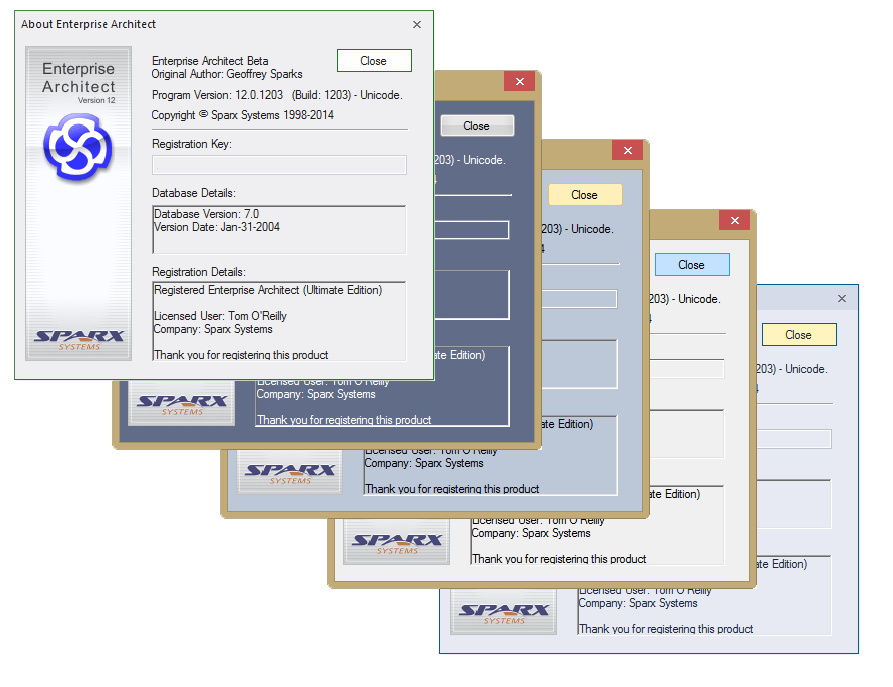Click the "Registration Key:" label
The width and height of the screenshot is (893, 687).
tap(192, 144)
